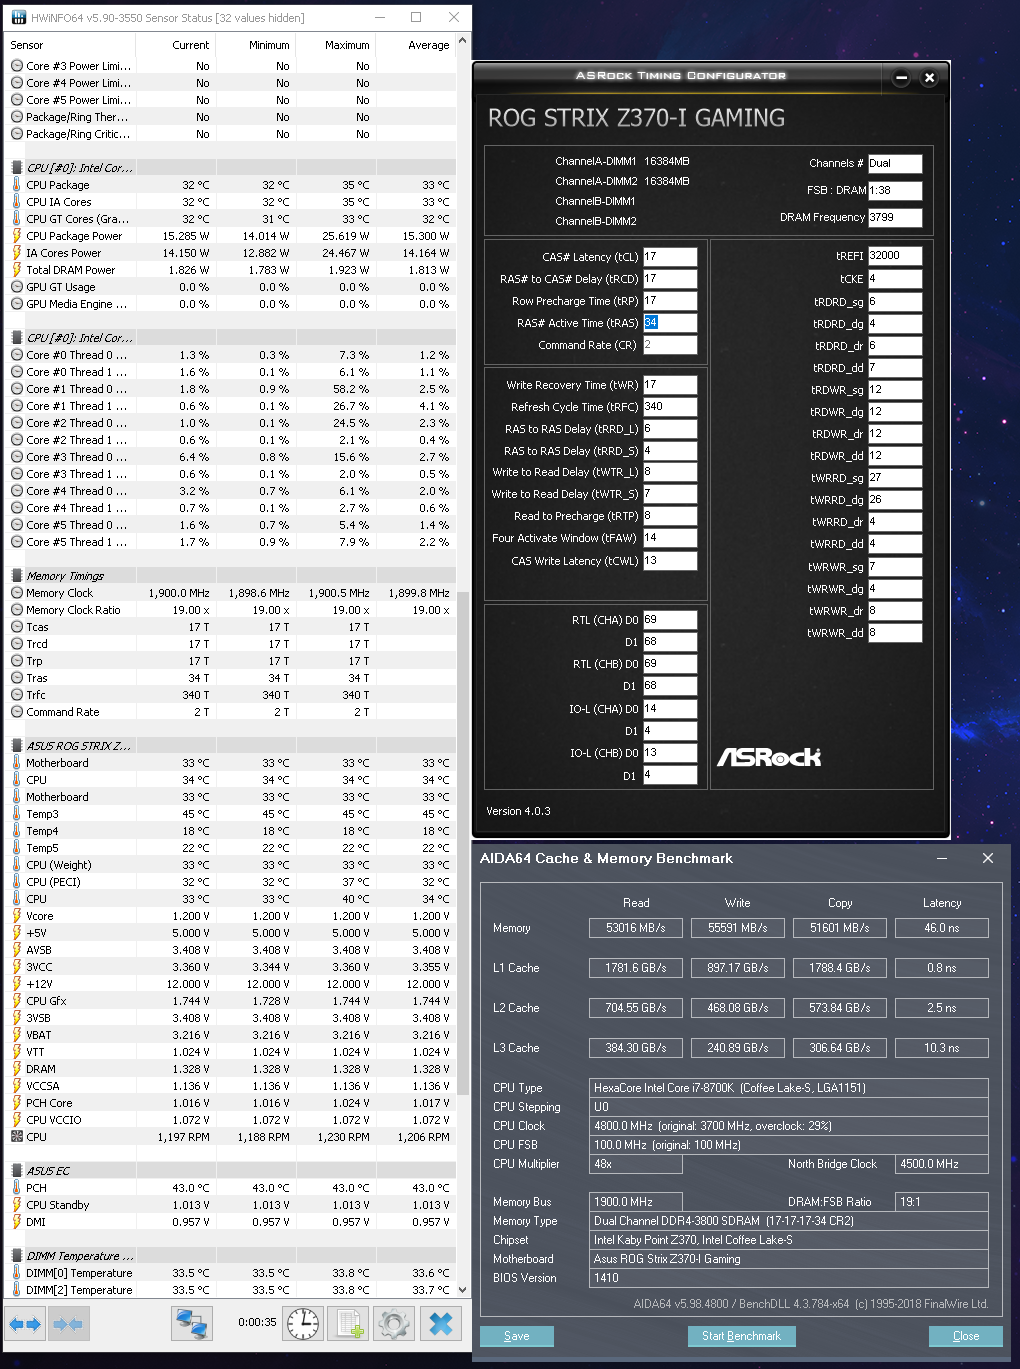The image size is (1020, 1369).
Task: Click the Memory Read value 53016 MB/s
Action: pos(636,928)
